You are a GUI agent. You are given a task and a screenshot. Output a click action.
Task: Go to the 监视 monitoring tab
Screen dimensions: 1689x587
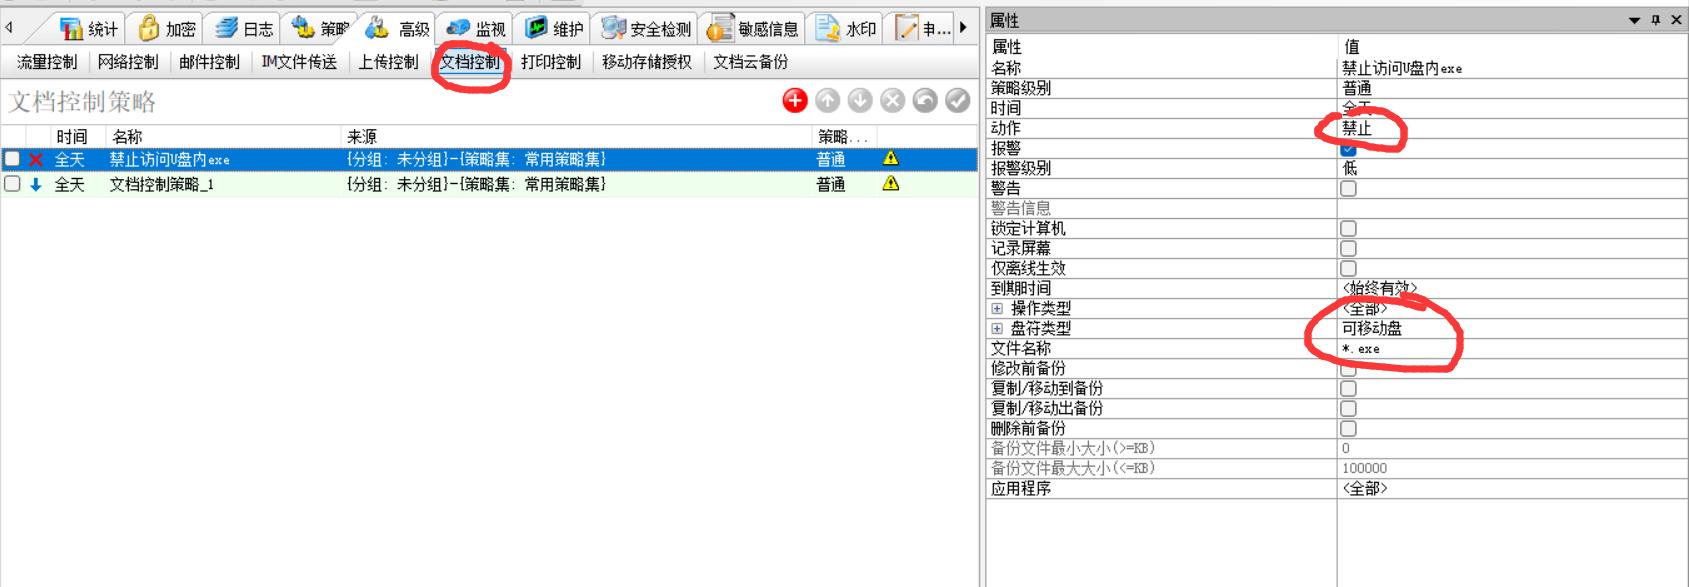pyautogui.click(x=476, y=29)
